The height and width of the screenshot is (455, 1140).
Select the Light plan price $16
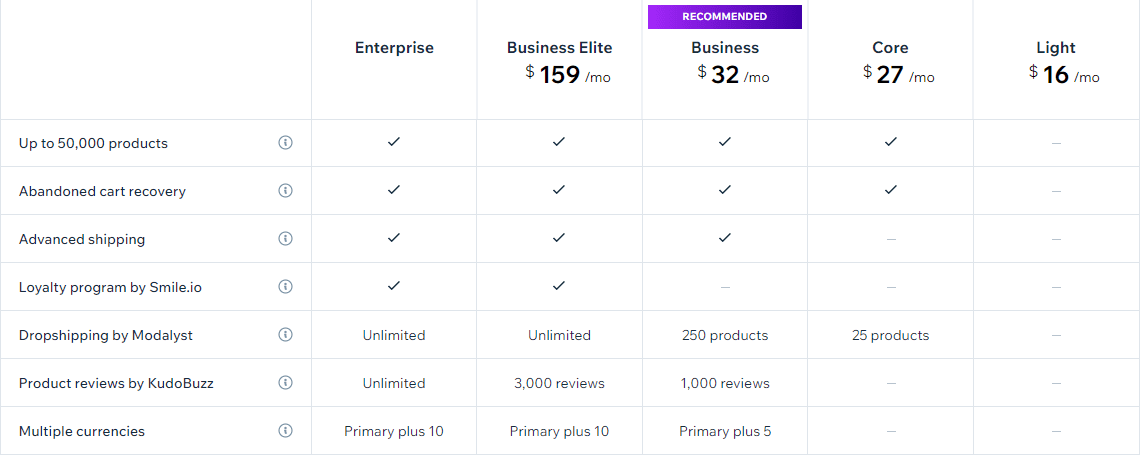tap(1064, 74)
